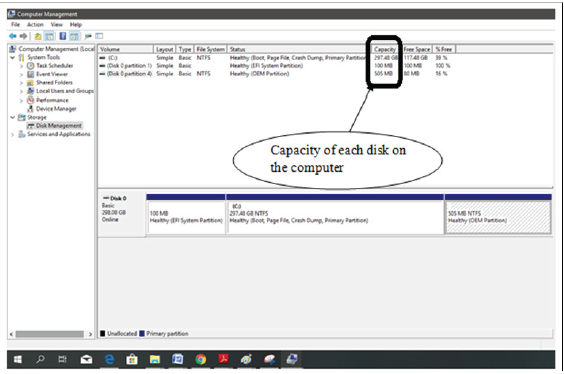Open the Action menu
Image resolution: width=564 pixels, height=374 pixels.
click(x=35, y=24)
